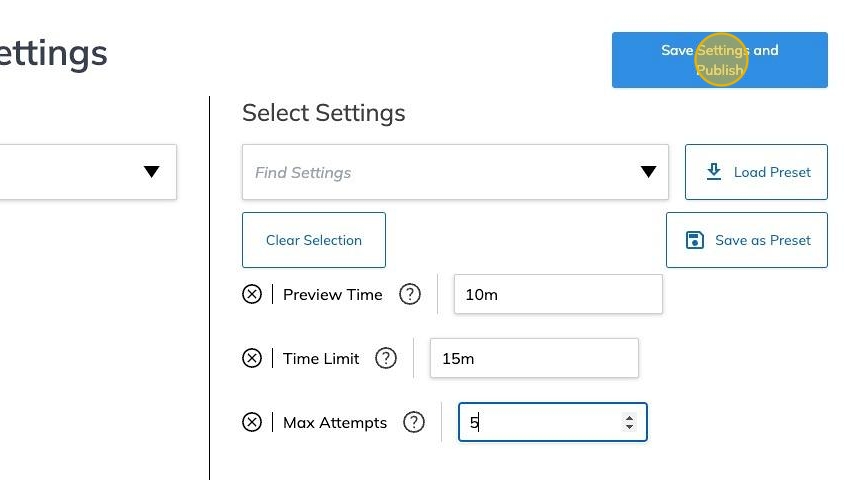The height and width of the screenshot is (480, 860).
Task: Focus the Preview Time input field
Action: point(557,294)
